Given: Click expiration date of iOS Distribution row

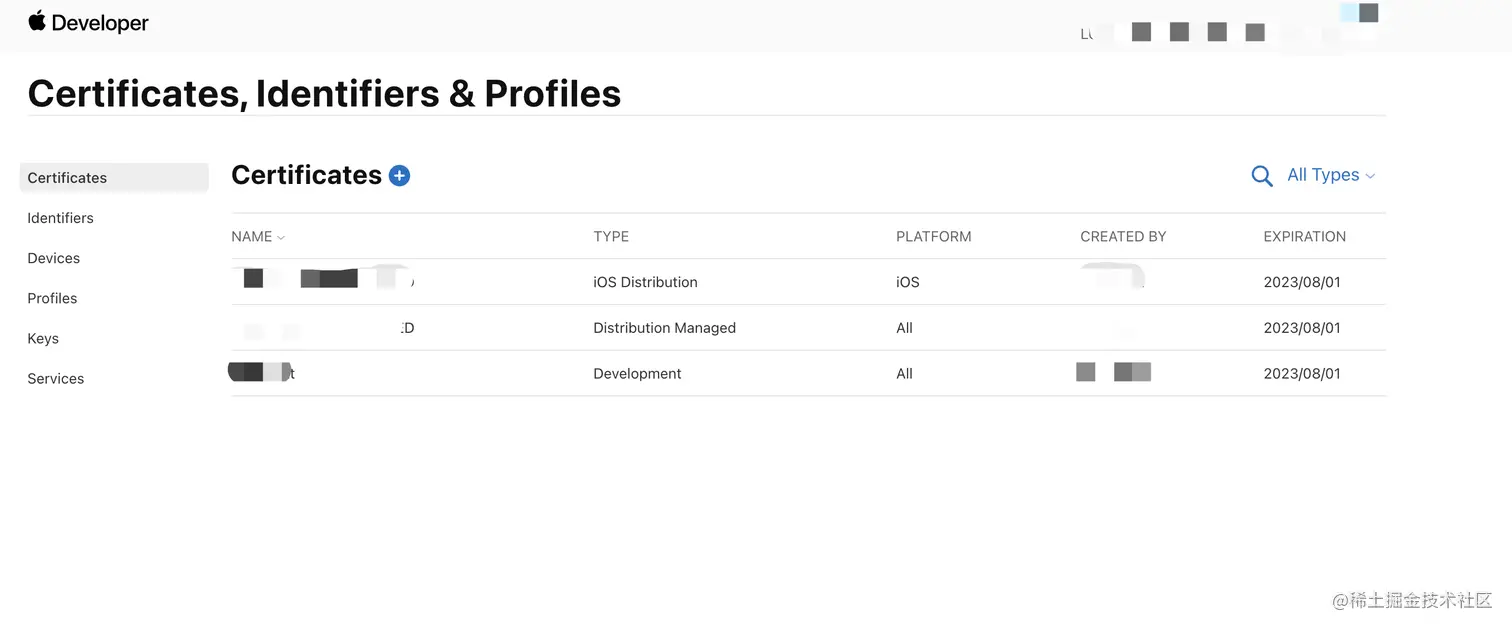Looking at the screenshot, I should pyautogui.click(x=1302, y=282).
